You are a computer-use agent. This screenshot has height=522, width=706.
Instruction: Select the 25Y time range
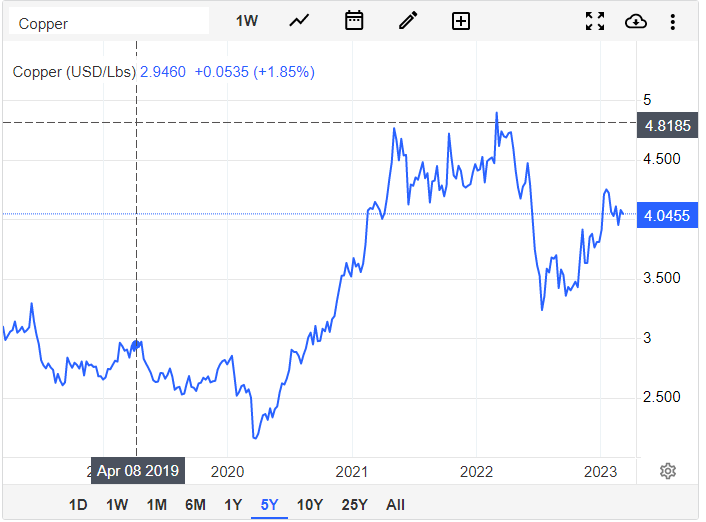tap(354, 504)
